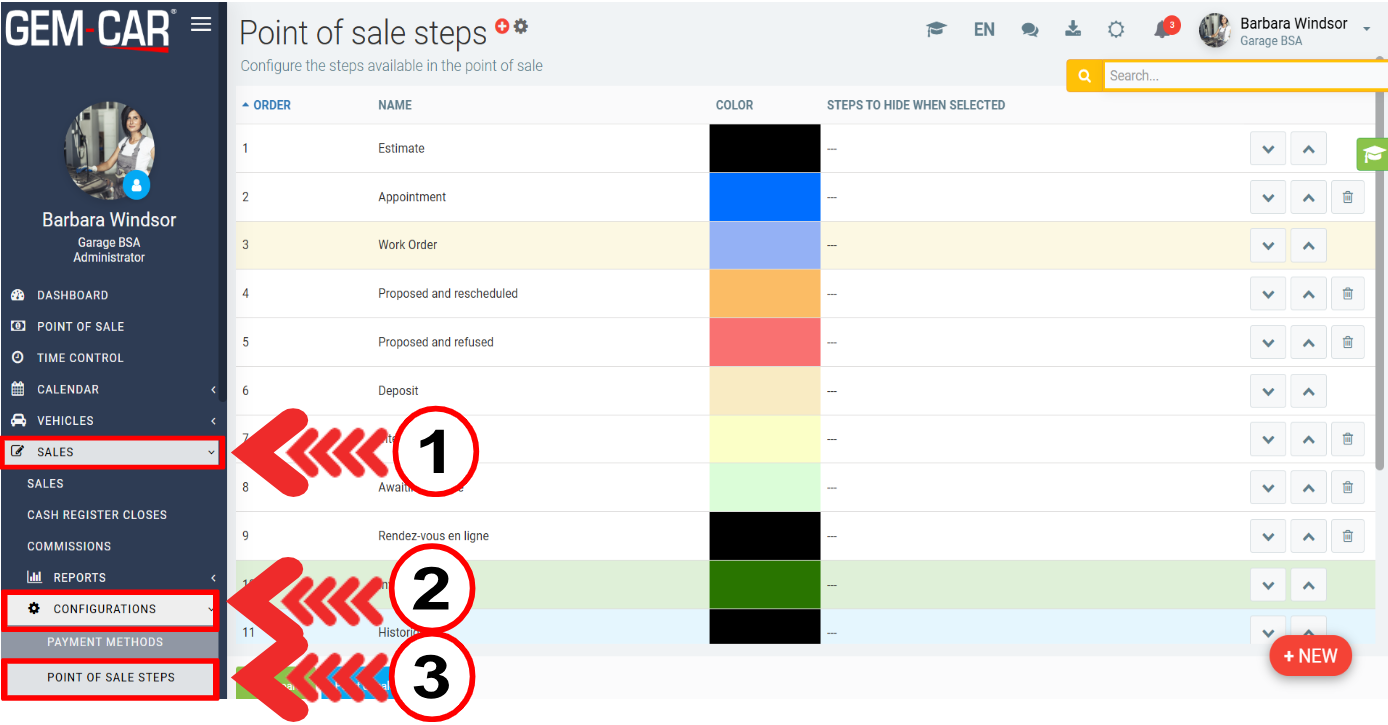Open Payment Methods configuration page

coord(105,642)
